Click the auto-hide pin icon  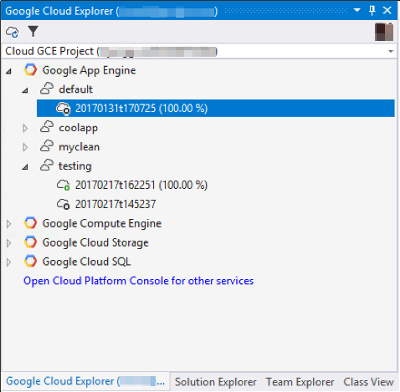[372, 11]
